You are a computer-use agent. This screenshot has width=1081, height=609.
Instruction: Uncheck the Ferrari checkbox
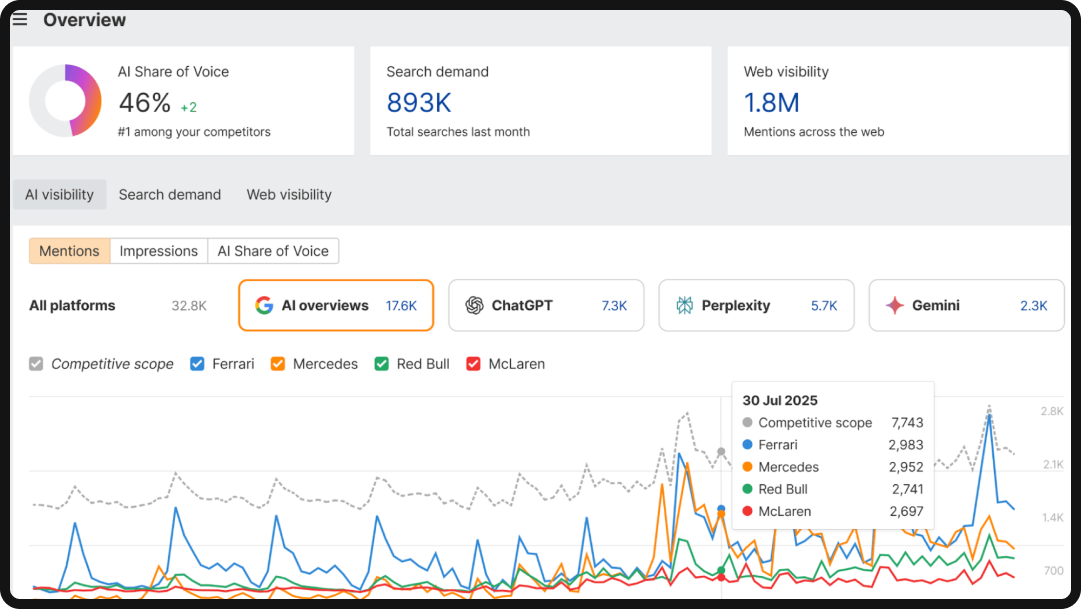pos(197,364)
